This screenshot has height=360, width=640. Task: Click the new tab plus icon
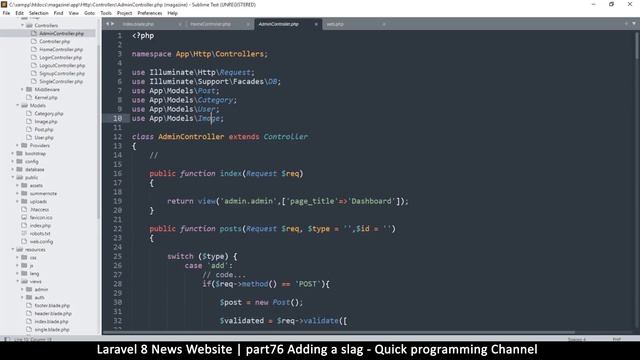click(x=626, y=24)
